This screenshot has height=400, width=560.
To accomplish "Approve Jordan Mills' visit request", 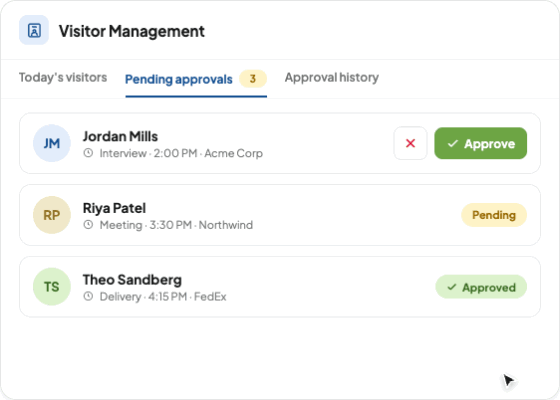I will [481, 143].
